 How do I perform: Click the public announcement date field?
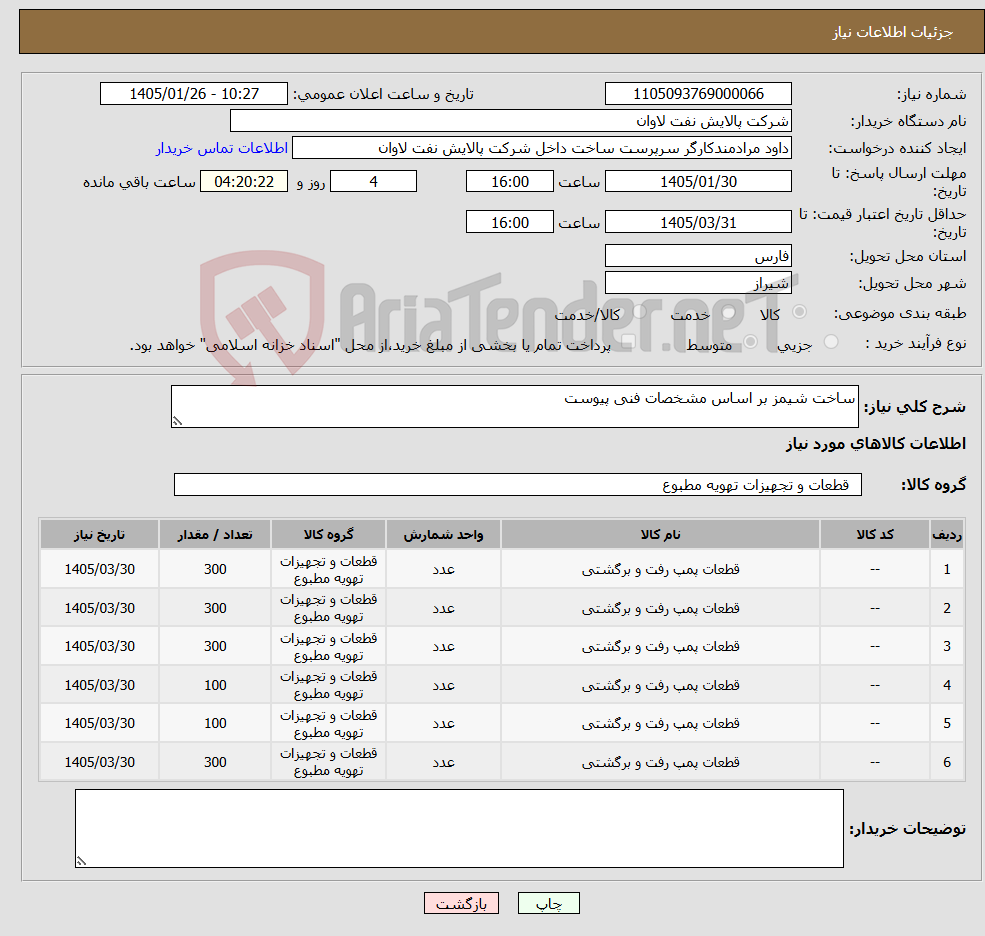193,94
